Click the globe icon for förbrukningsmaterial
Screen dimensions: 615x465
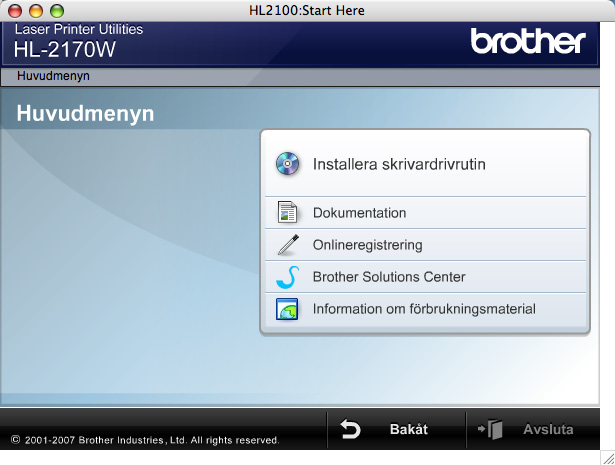(287, 309)
